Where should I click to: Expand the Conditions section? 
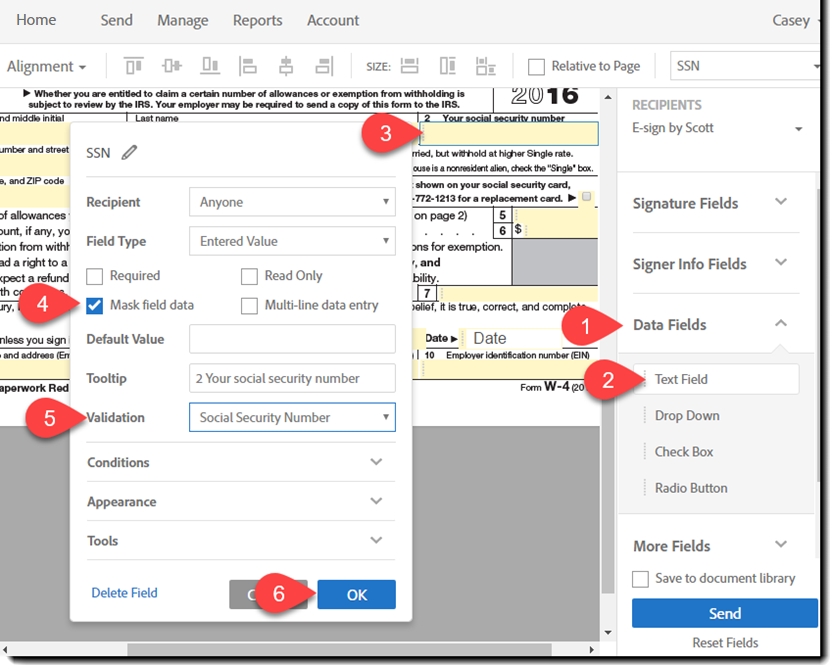coord(241,462)
